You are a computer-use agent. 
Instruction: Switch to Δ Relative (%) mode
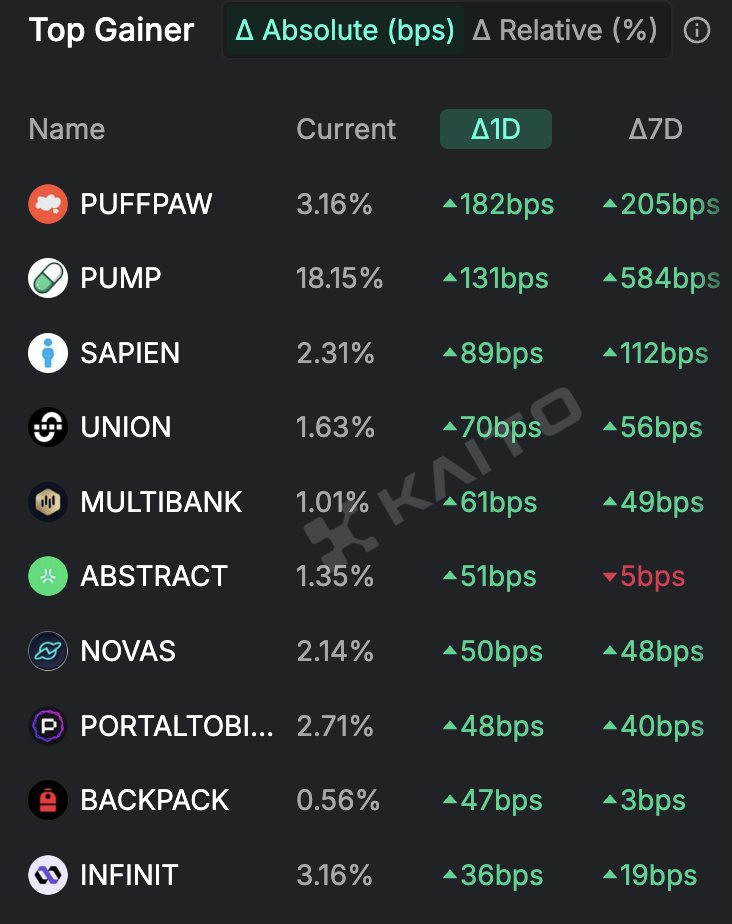click(564, 30)
